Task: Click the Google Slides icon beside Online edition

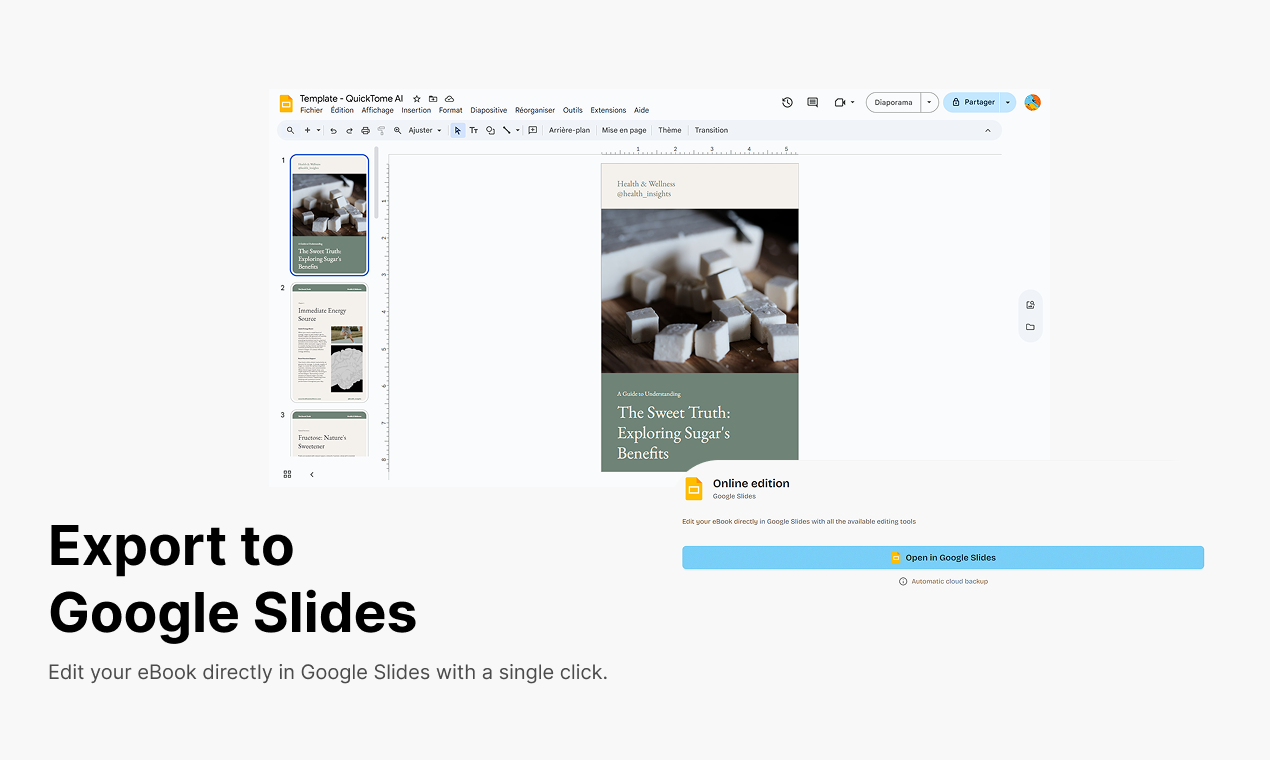Action: coord(693,488)
